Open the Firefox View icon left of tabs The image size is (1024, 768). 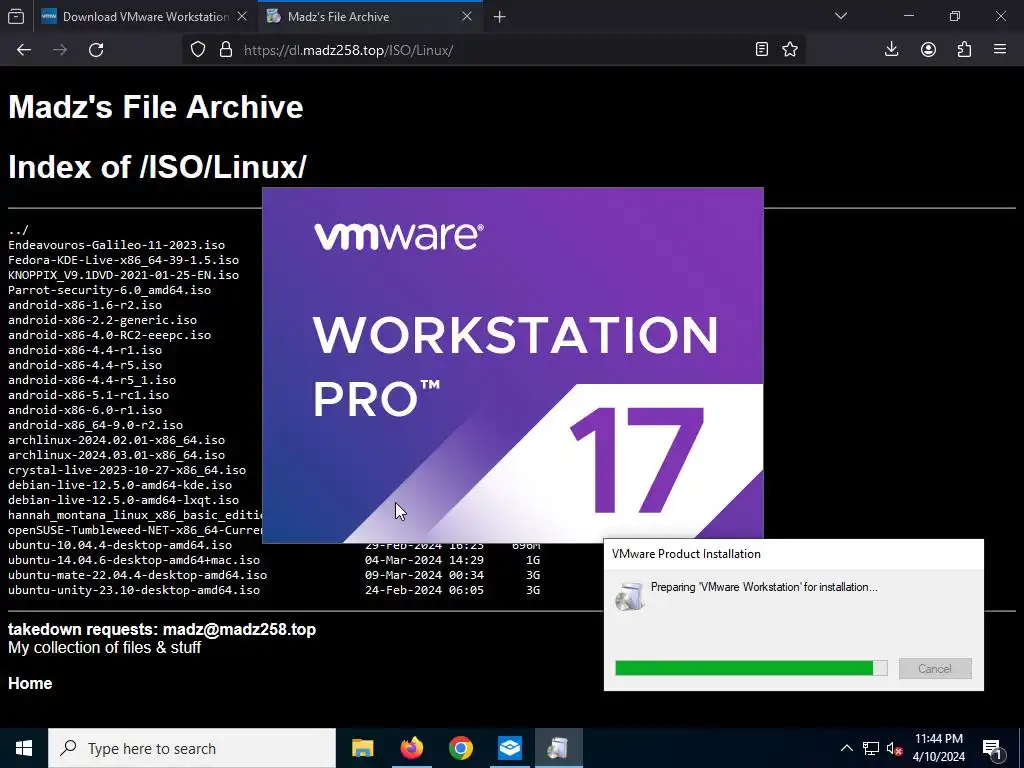point(16,16)
